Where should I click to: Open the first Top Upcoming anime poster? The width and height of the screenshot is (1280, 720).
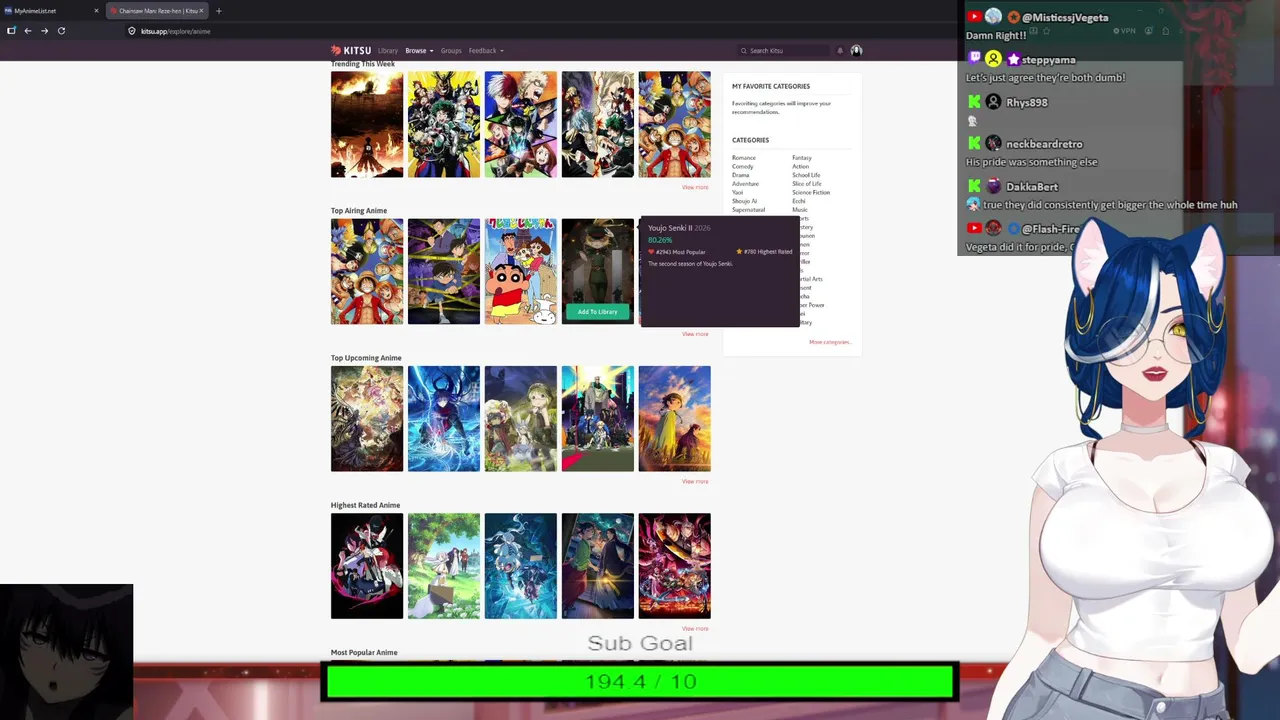367,419
